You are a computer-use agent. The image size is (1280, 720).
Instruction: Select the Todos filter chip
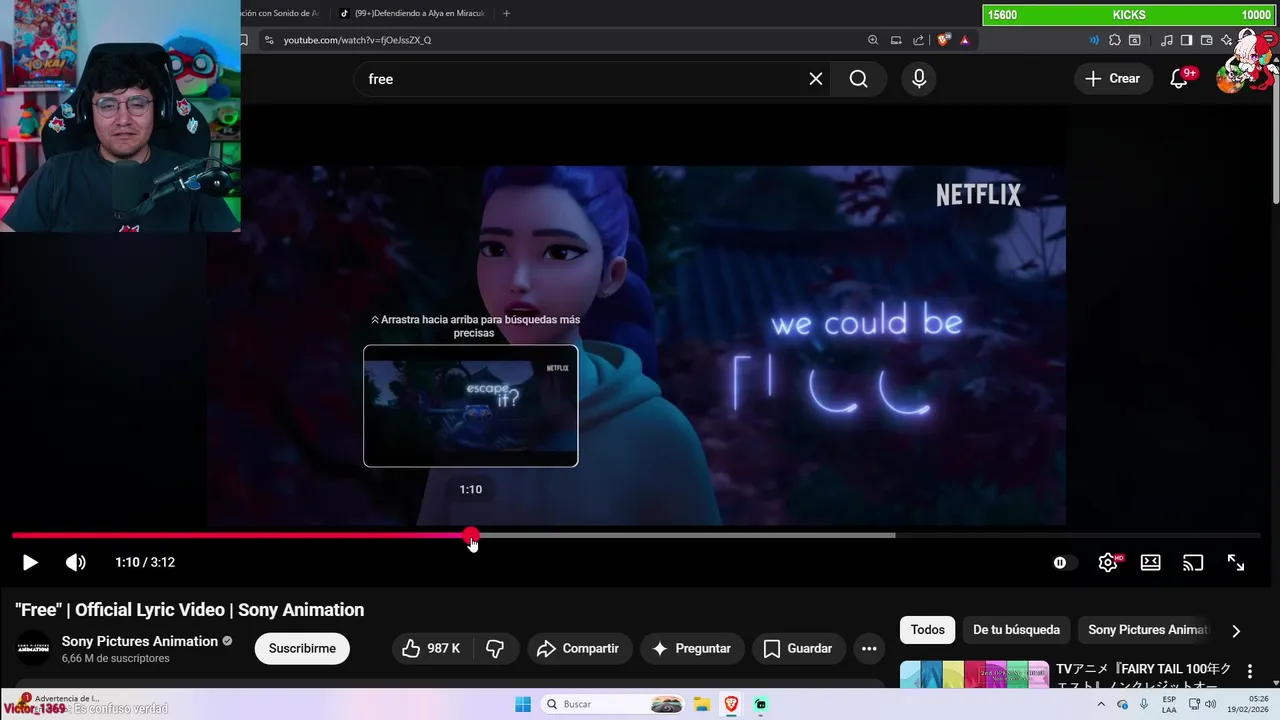pyautogui.click(x=927, y=630)
